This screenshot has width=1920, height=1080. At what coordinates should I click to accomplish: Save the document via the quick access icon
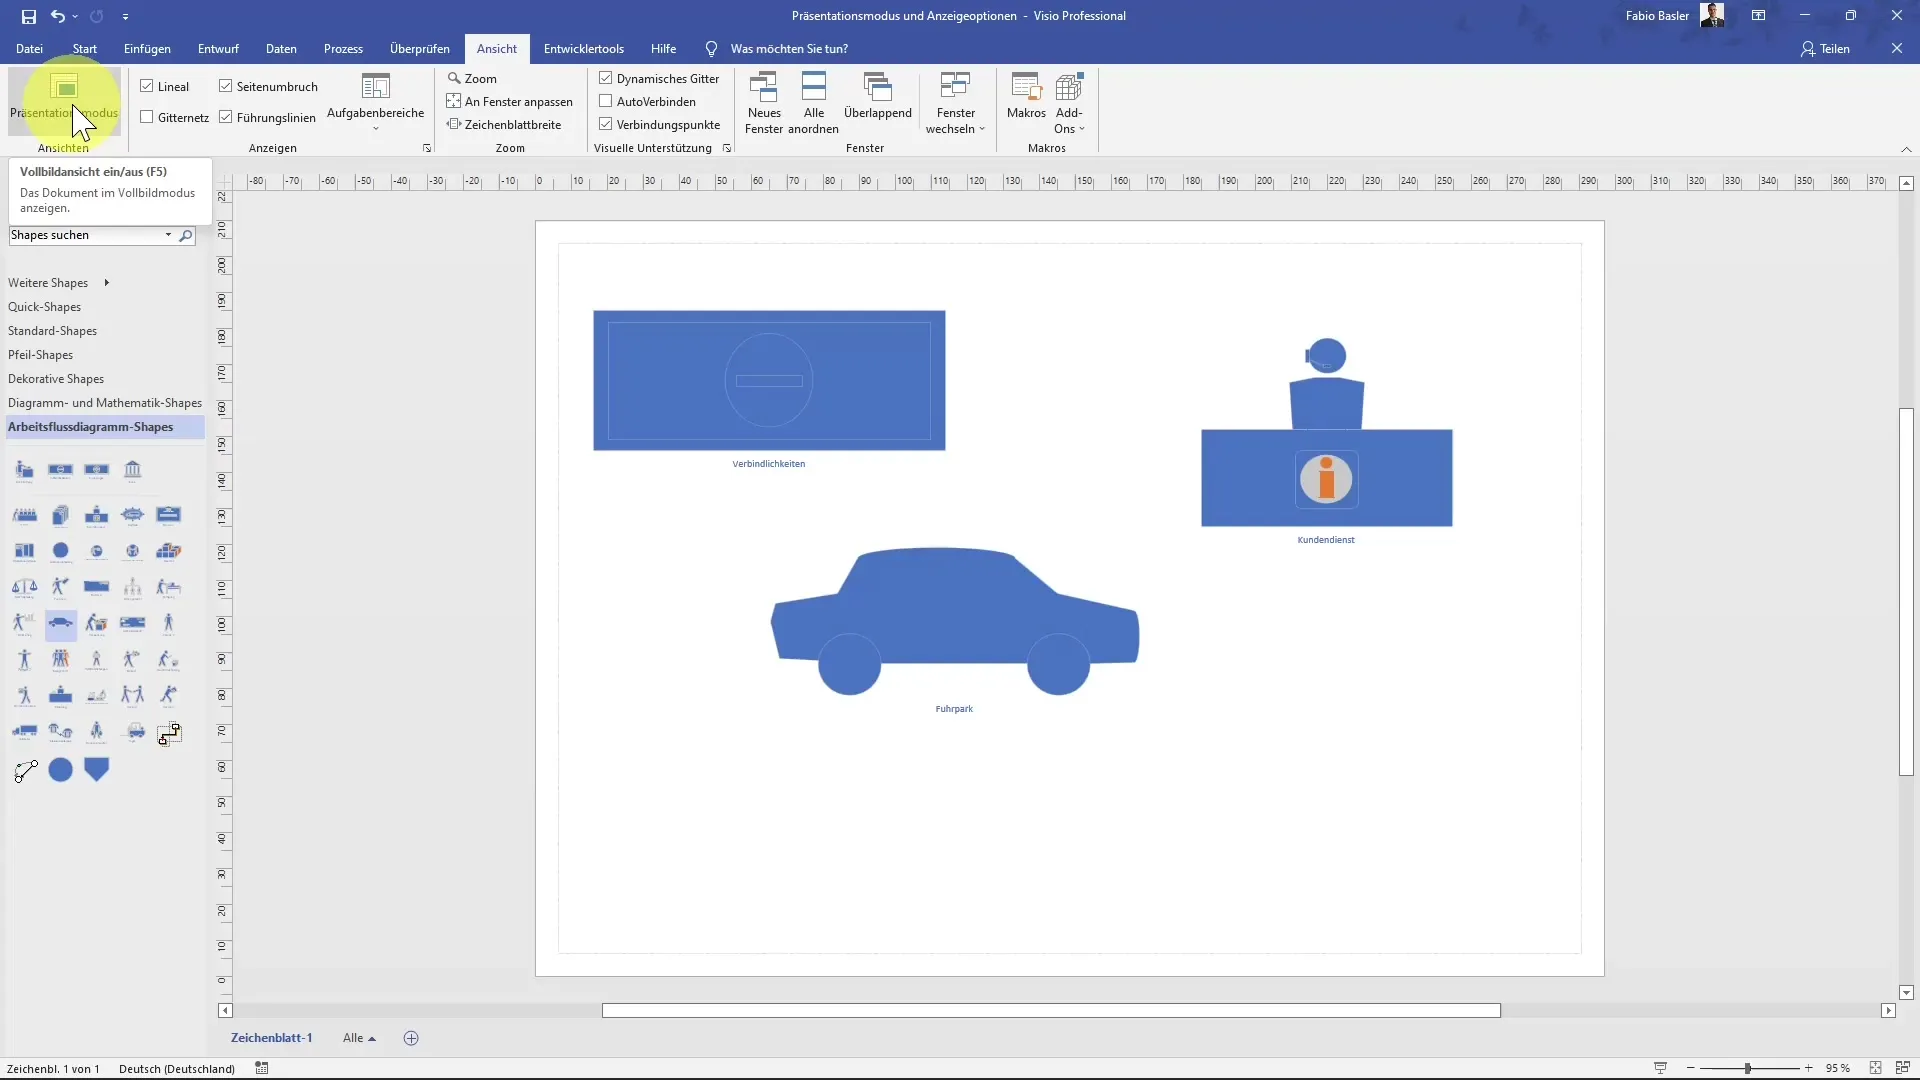pos(29,16)
